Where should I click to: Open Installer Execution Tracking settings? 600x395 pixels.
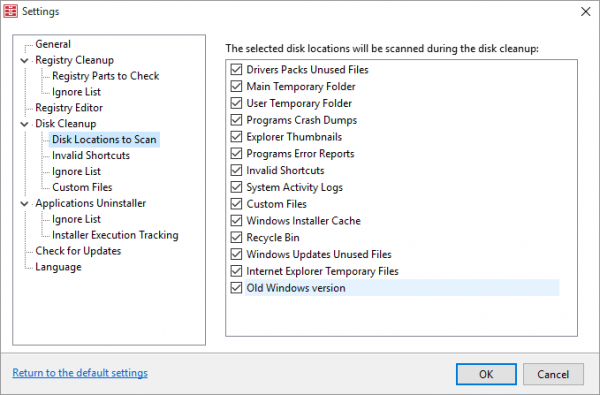point(115,235)
